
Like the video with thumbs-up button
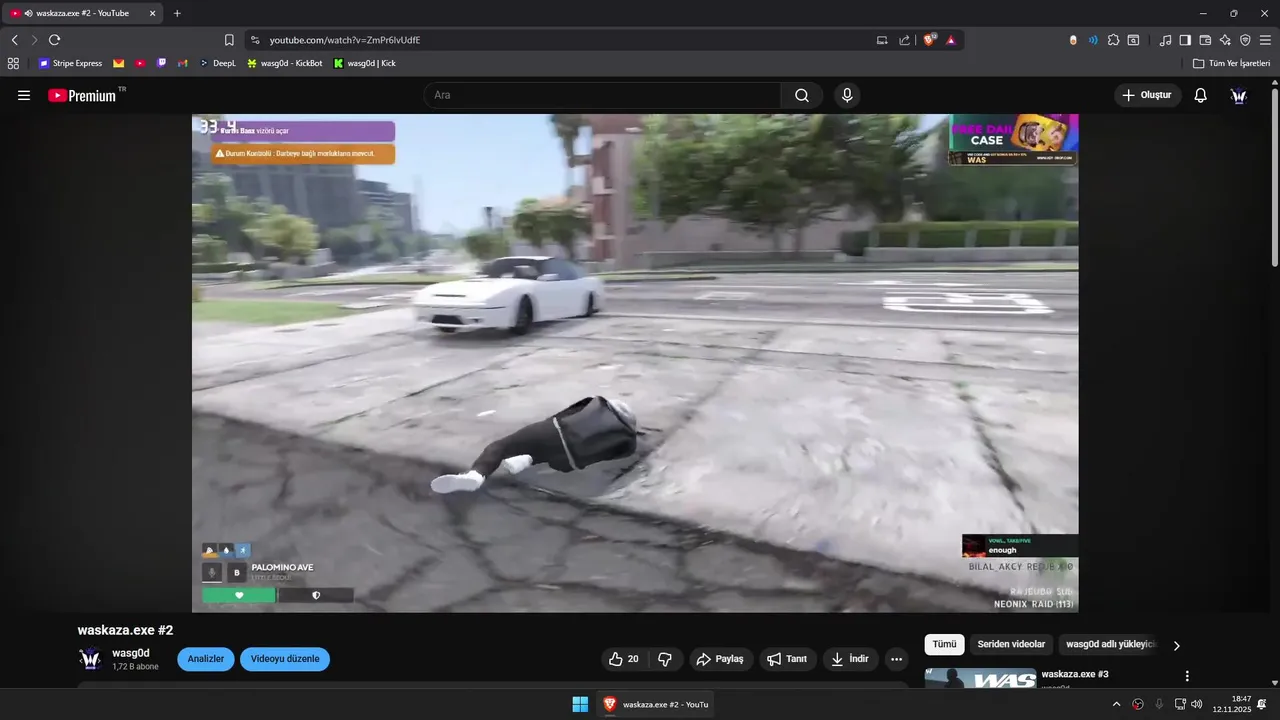tap(624, 659)
